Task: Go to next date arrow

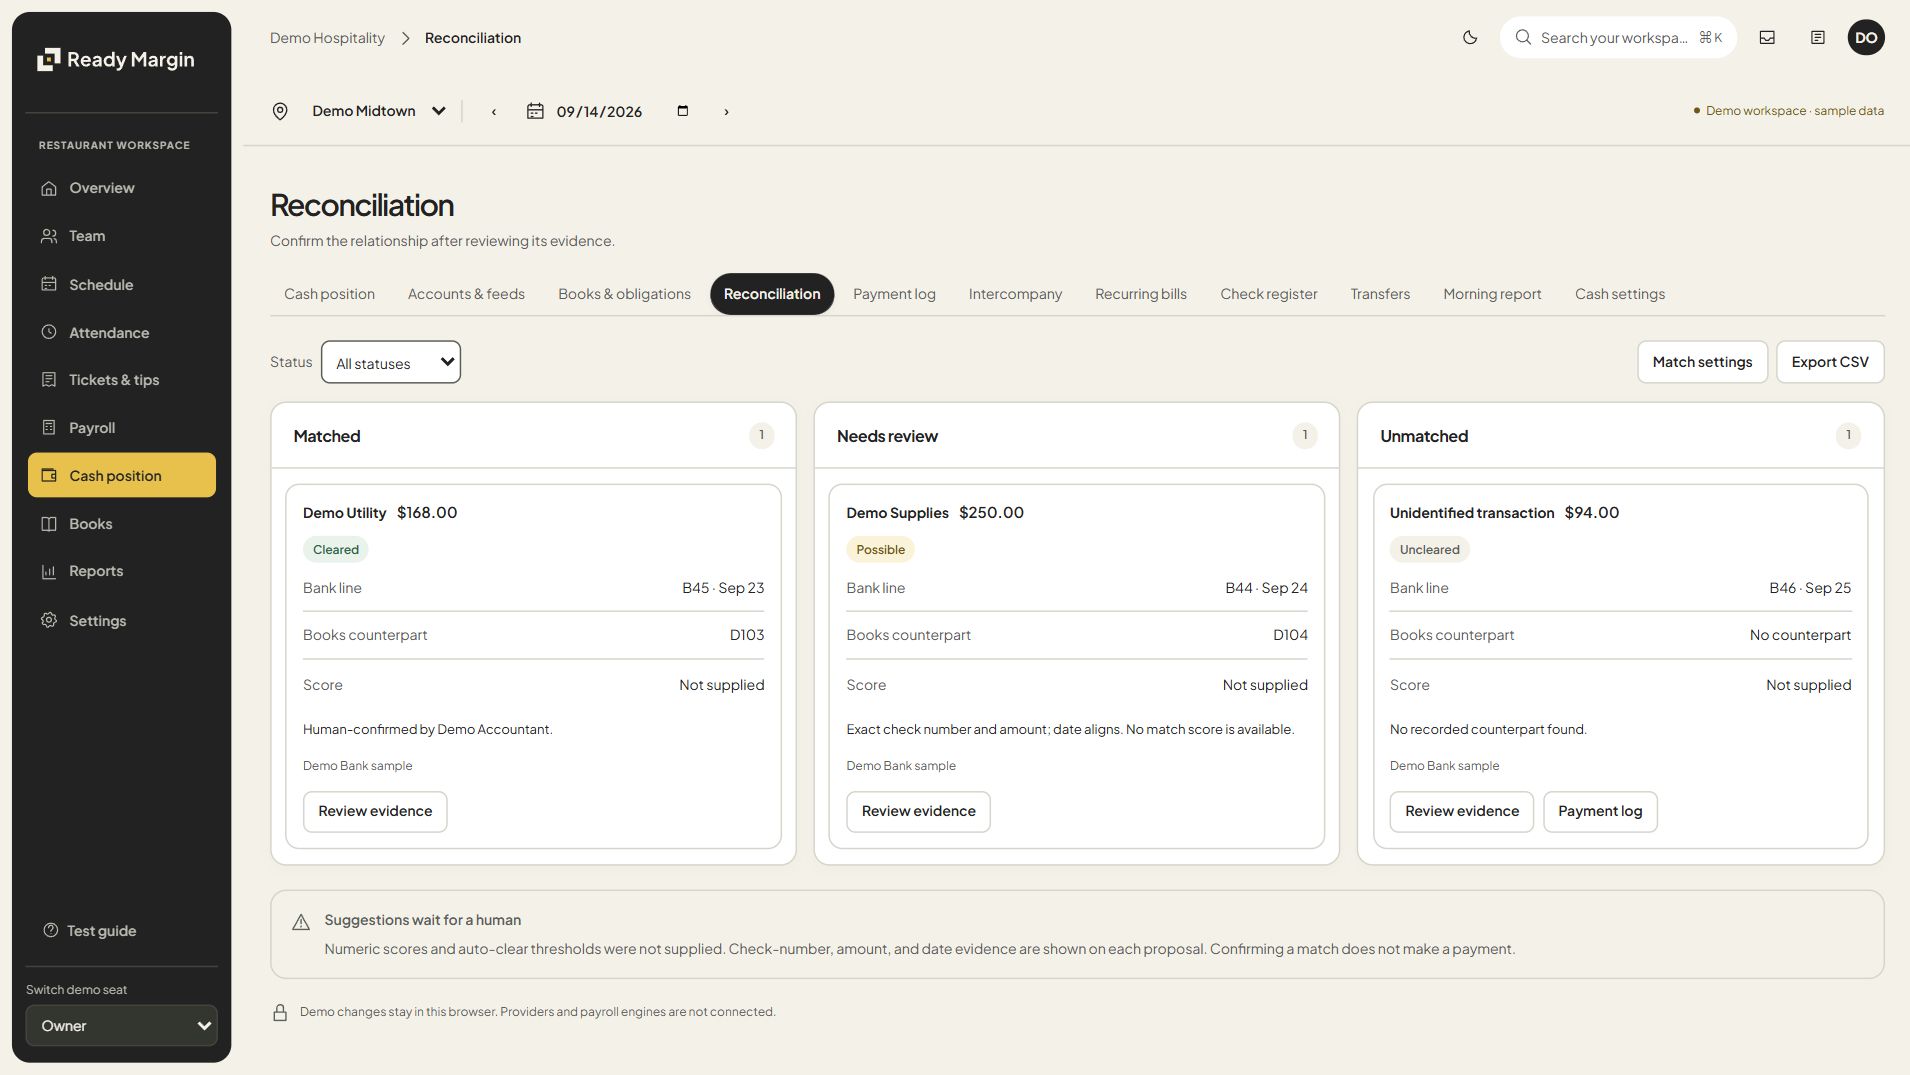Action: (x=727, y=112)
